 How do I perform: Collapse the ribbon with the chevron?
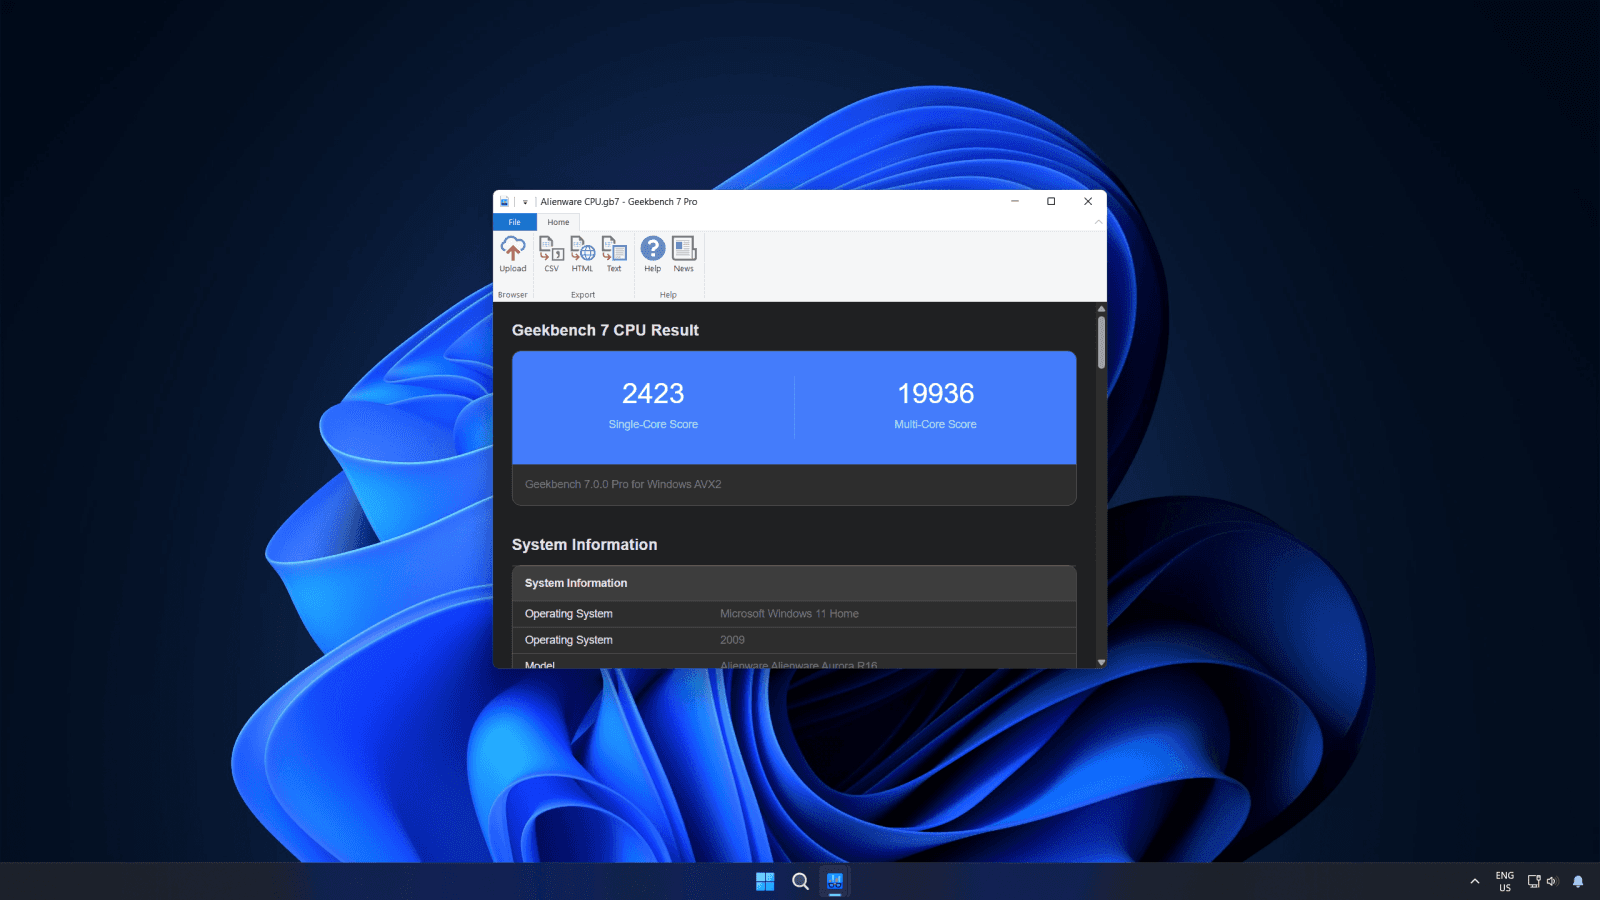coord(1098,222)
